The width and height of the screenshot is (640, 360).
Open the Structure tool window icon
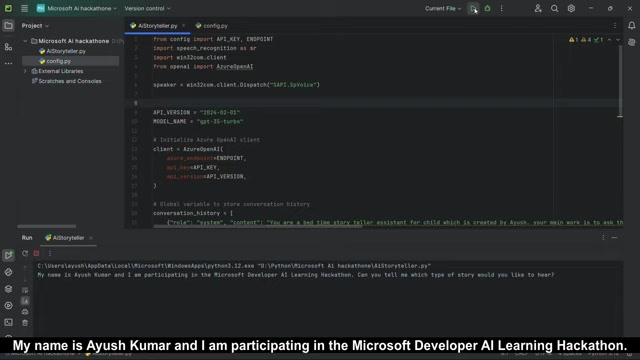click(x=8, y=47)
